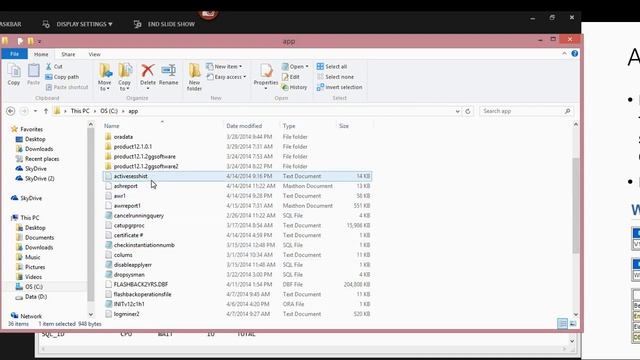Sort by the Name column header
The width and height of the screenshot is (640, 360).
[111, 126]
